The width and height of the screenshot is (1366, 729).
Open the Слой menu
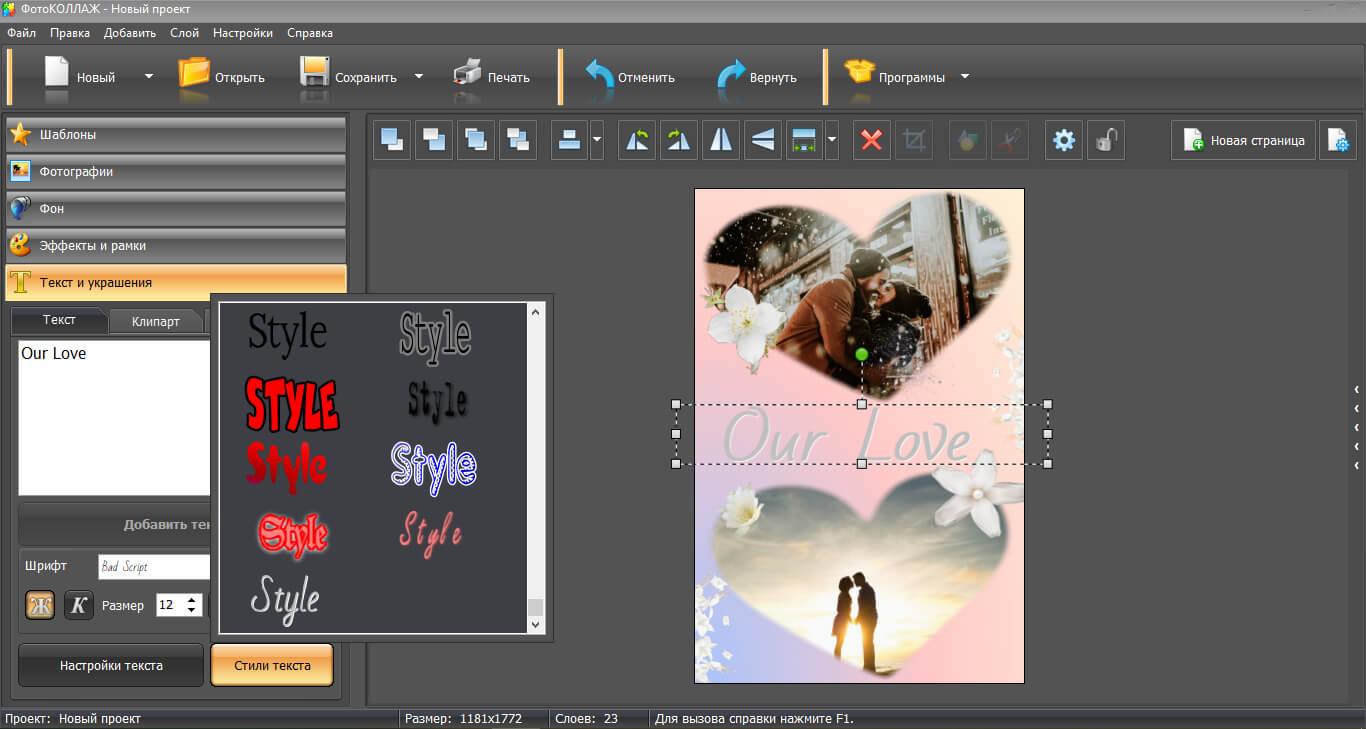pyautogui.click(x=185, y=33)
